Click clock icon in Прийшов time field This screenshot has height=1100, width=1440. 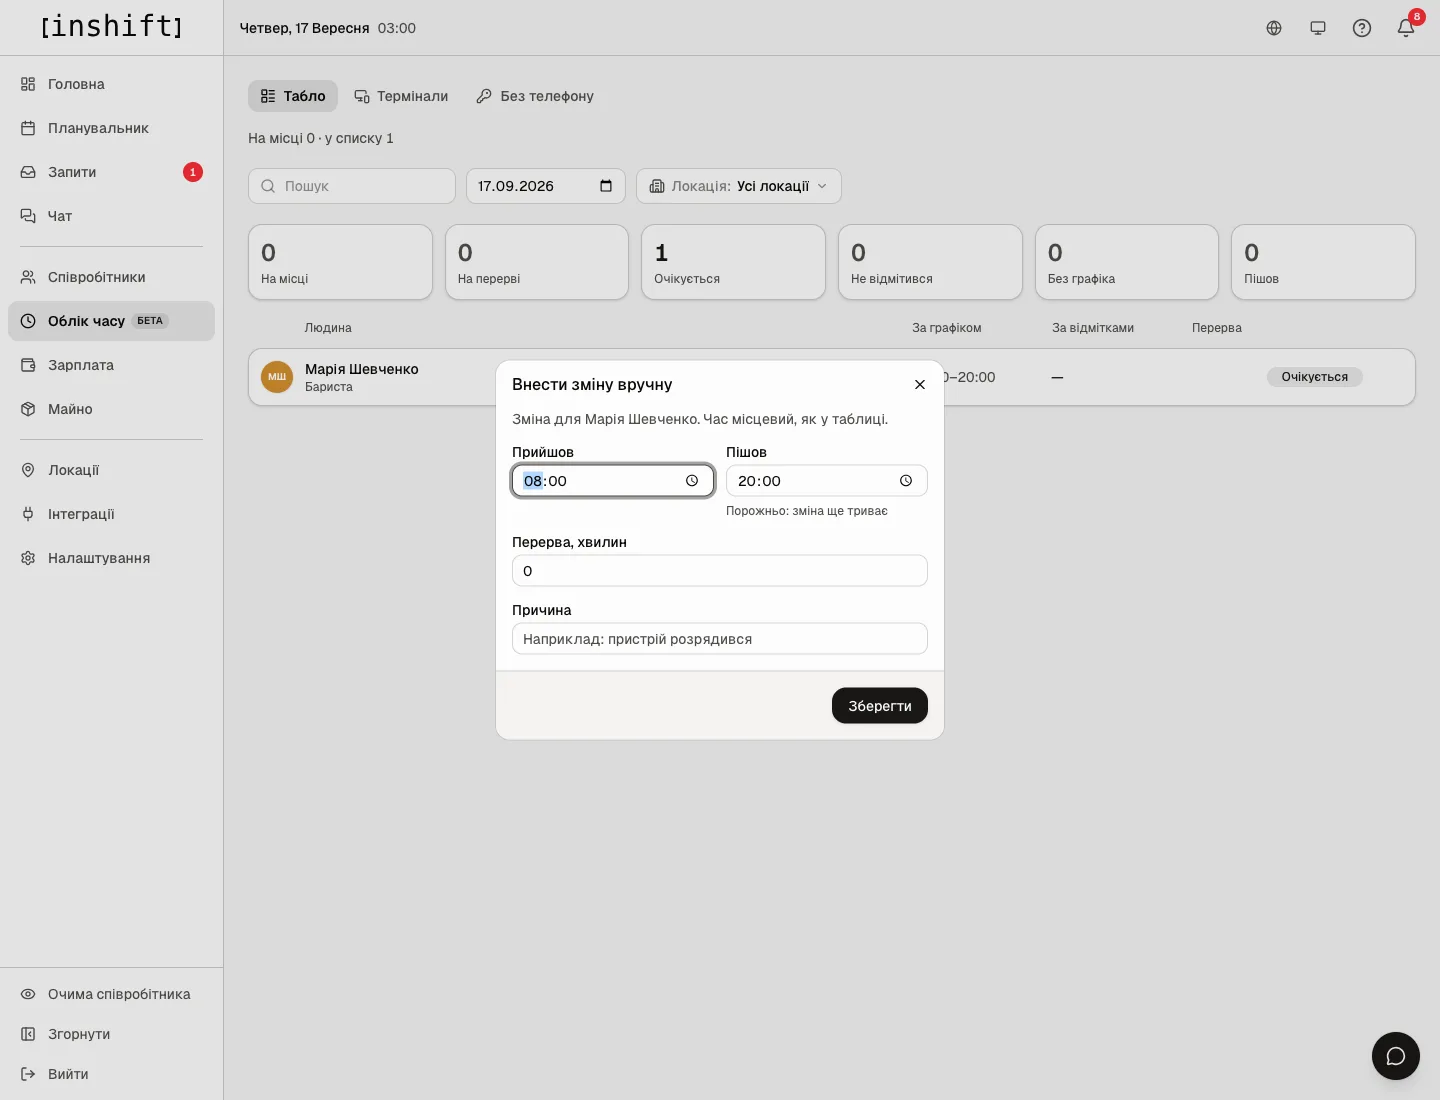[x=692, y=481]
